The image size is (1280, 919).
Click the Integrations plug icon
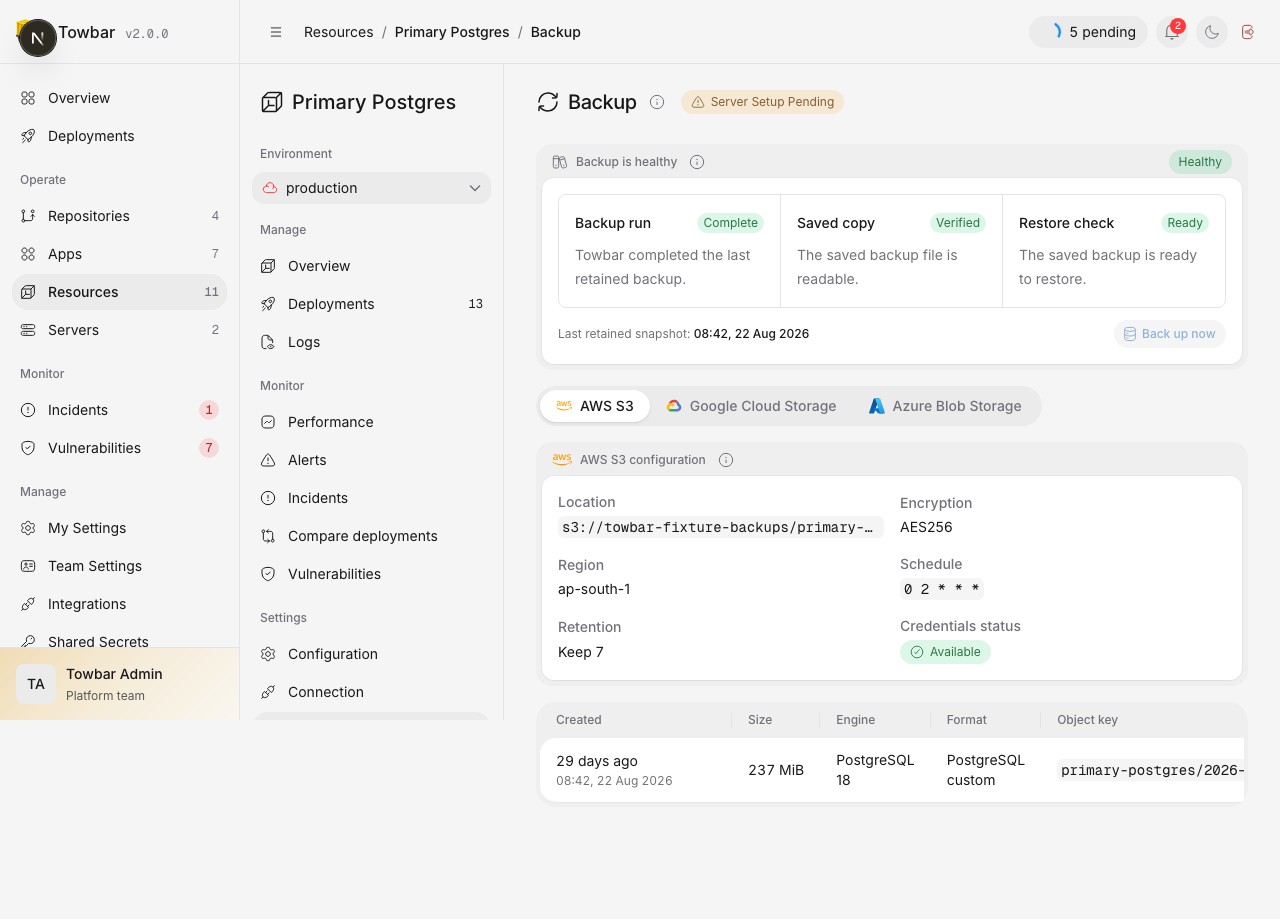tap(28, 604)
